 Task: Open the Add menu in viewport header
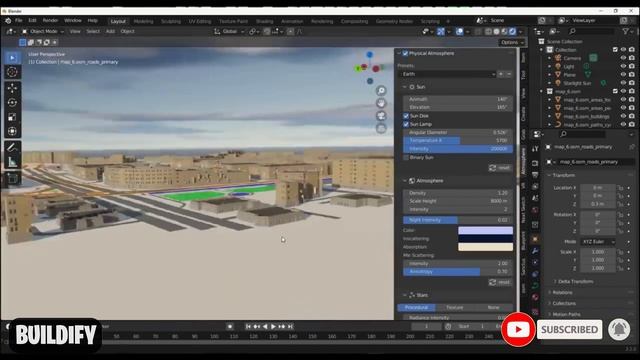[x=110, y=31]
